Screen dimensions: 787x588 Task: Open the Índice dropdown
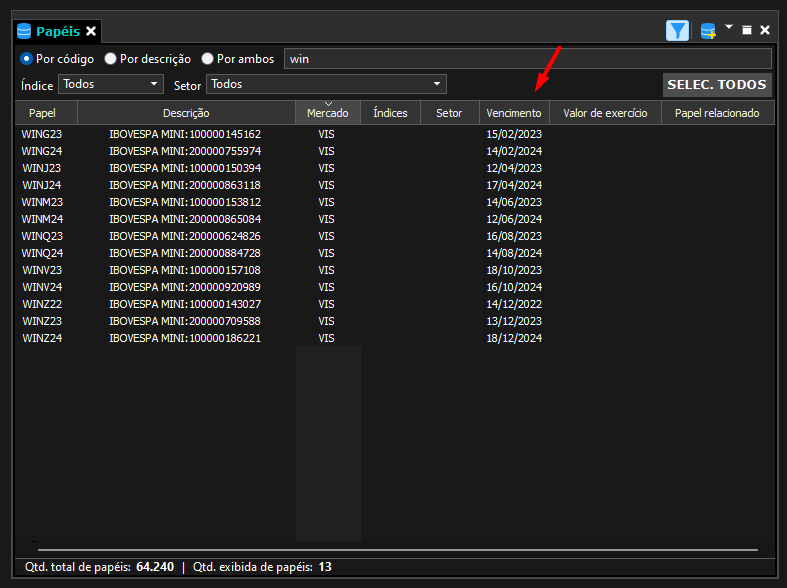point(111,84)
